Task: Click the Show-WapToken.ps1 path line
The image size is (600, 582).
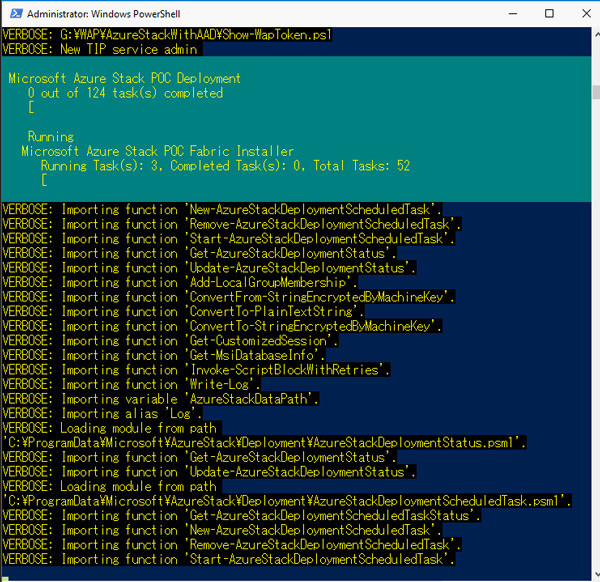Action: click(x=167, y=35)
